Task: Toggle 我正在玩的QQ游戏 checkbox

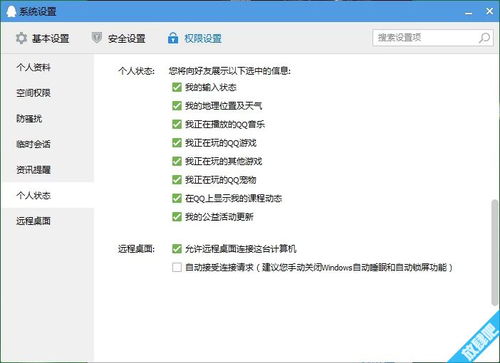Action: click(x=177, y=143)
